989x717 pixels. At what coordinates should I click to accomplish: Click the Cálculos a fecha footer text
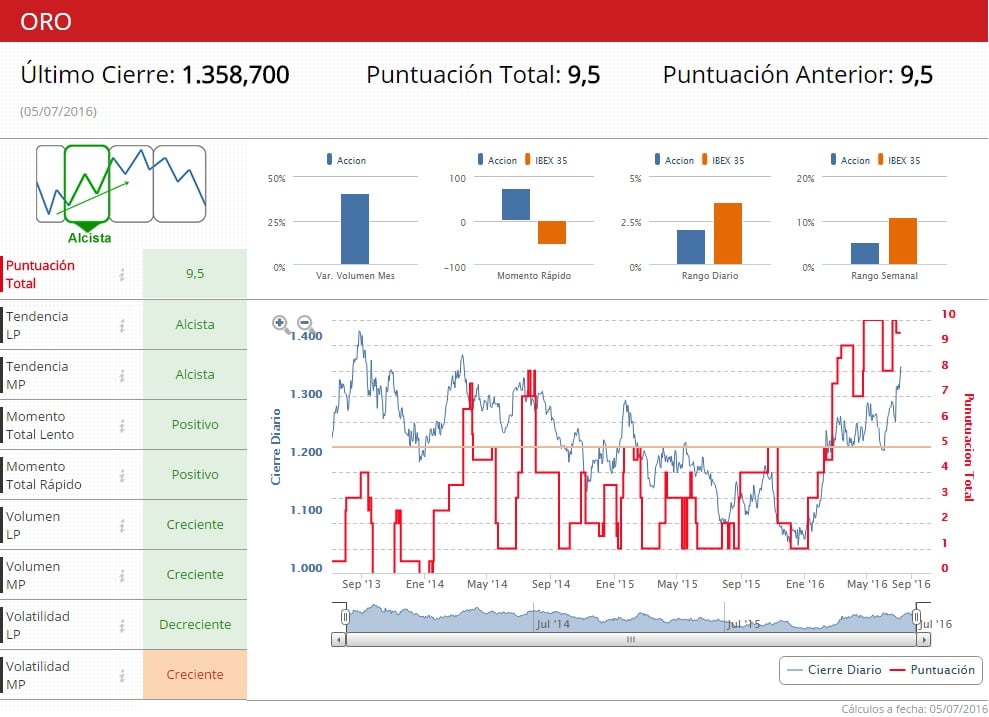point(915,709)
